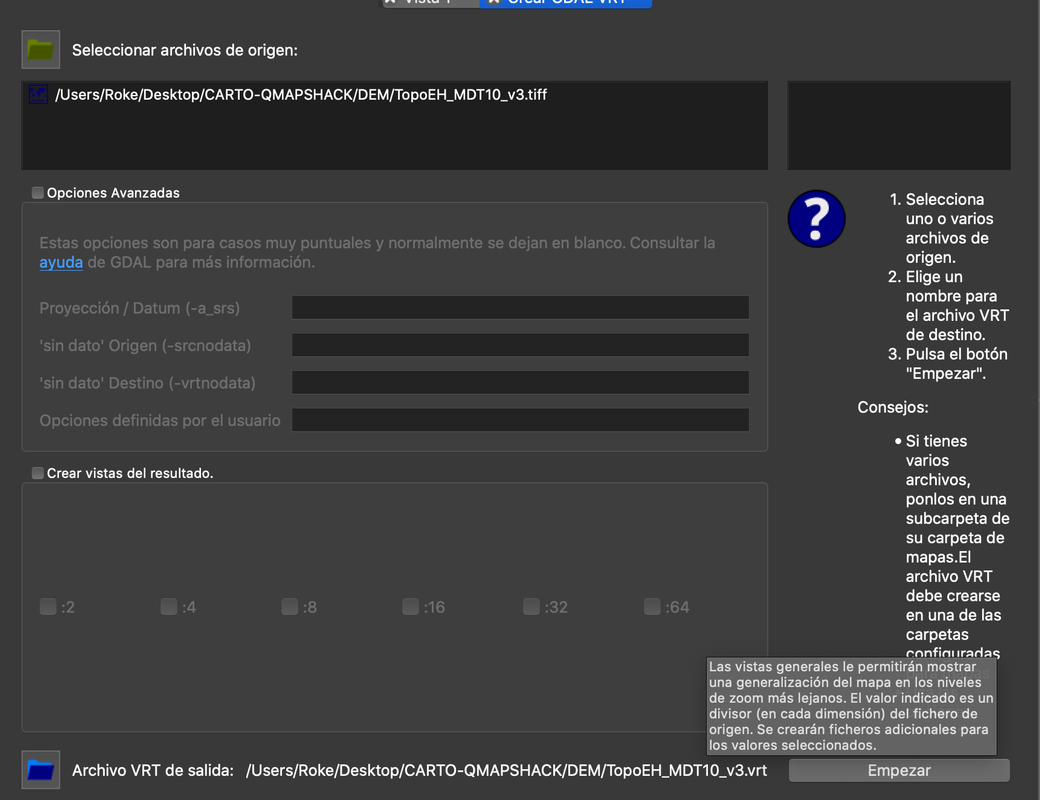Click the 'sin dato' Origen (-srcnodata) field

[x=521, y=345]
